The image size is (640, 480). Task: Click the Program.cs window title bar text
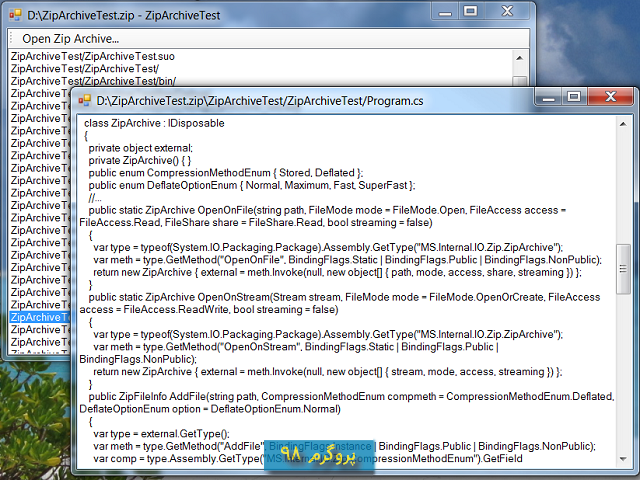coord(260,100)
